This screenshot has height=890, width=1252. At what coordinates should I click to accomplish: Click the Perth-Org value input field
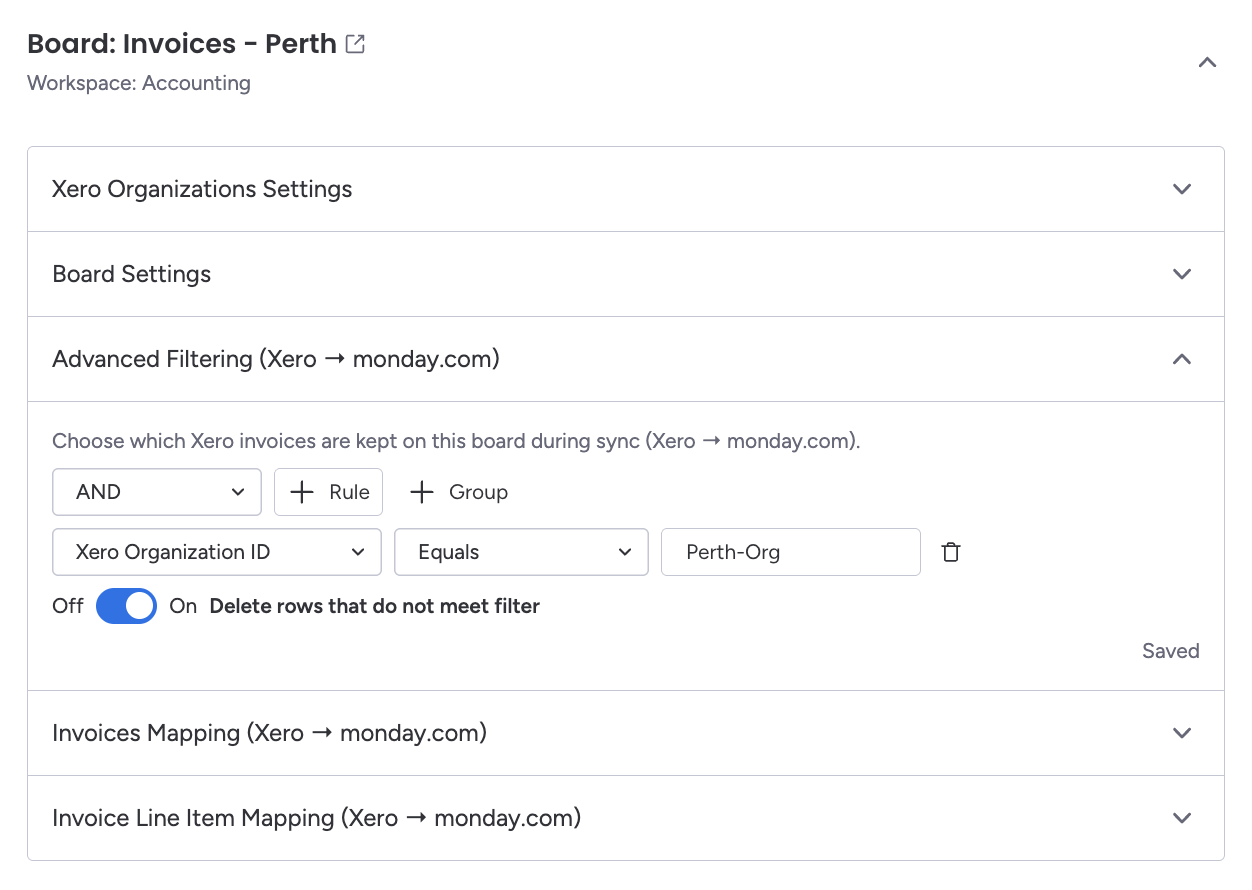point(790,552)
